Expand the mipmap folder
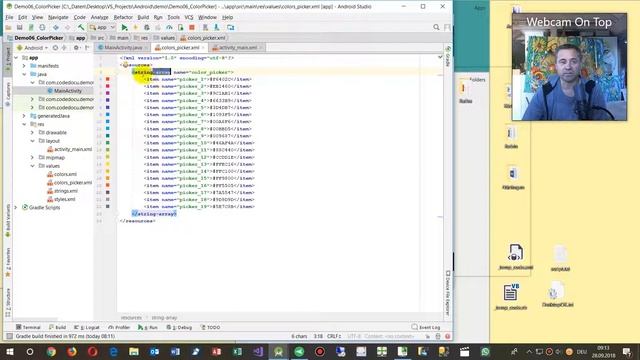Image resolution: width=640 pixels, height=360 pixels. [32, 158]
